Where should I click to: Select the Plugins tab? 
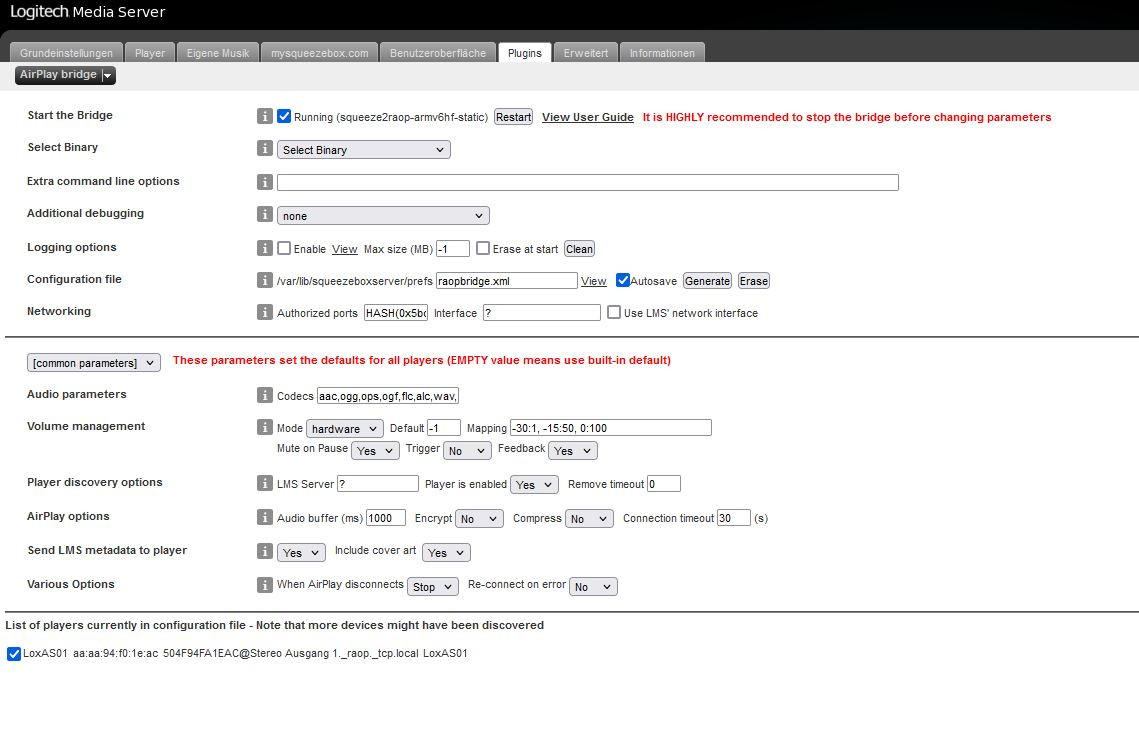[524, 53]
